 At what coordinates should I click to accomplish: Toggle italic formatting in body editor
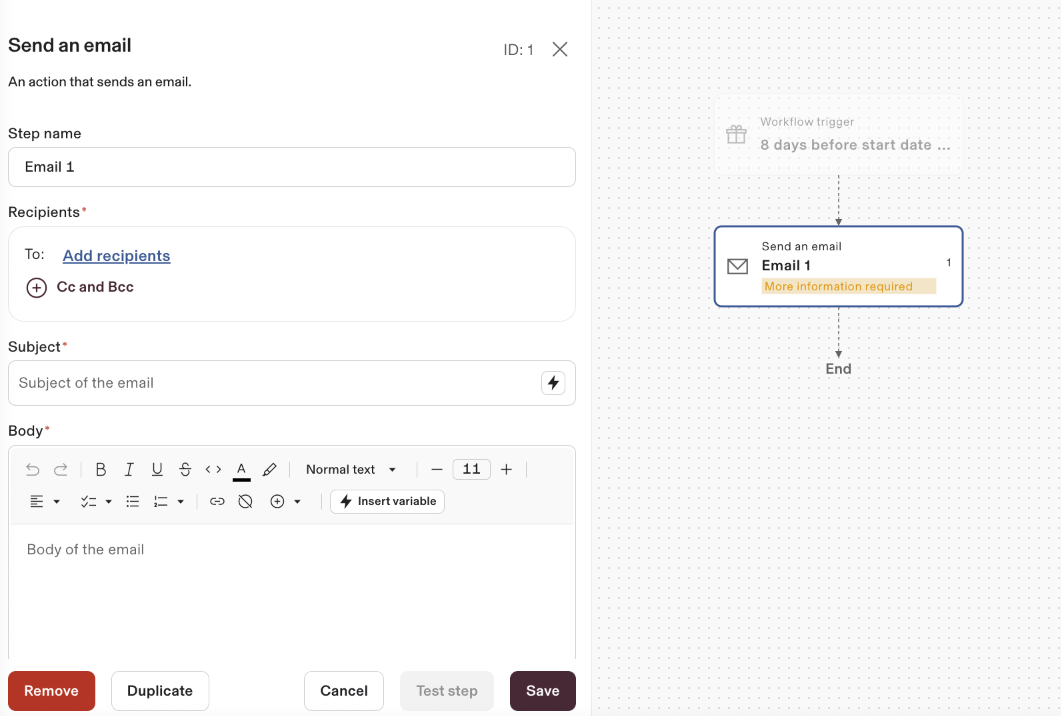pos(129,470)
